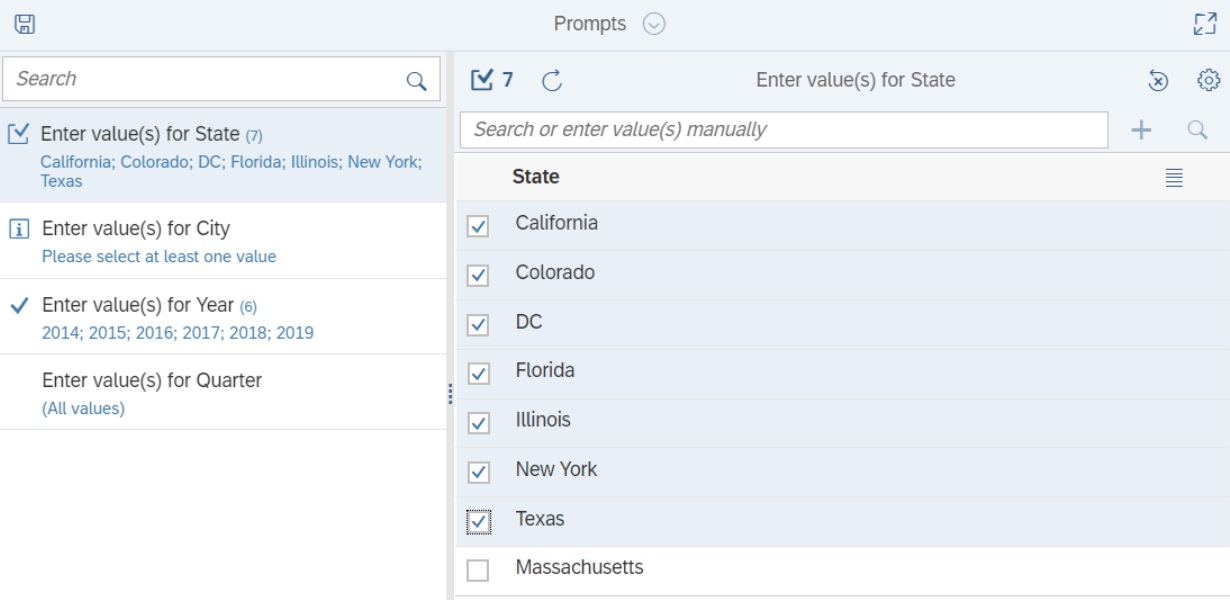Click the panel splitter drag handle
Screen dimensions: 1230x611
pos(451,394)
